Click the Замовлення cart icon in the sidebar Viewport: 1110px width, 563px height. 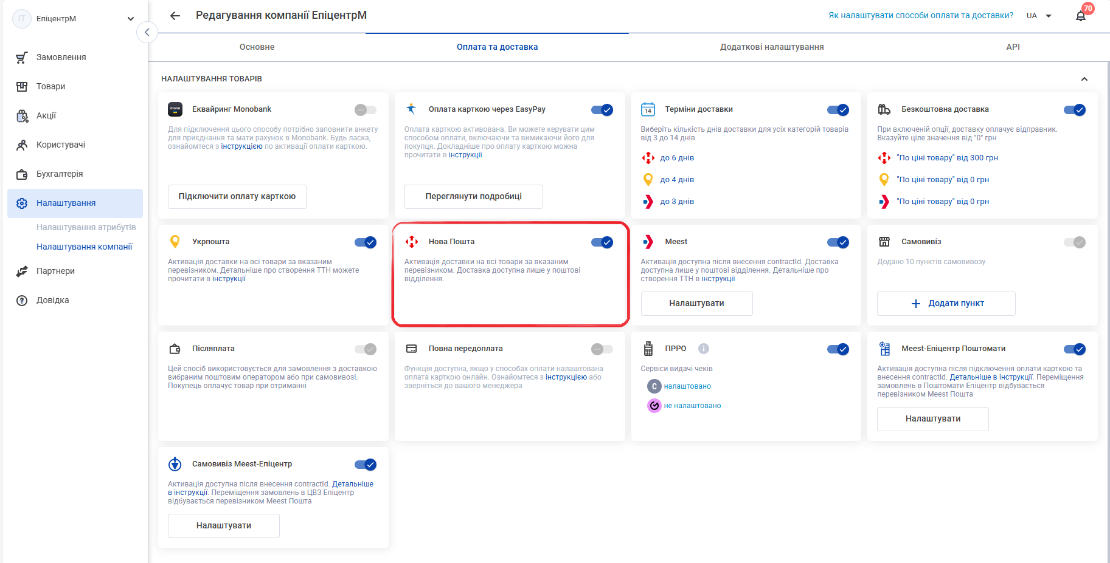[21, 57]
